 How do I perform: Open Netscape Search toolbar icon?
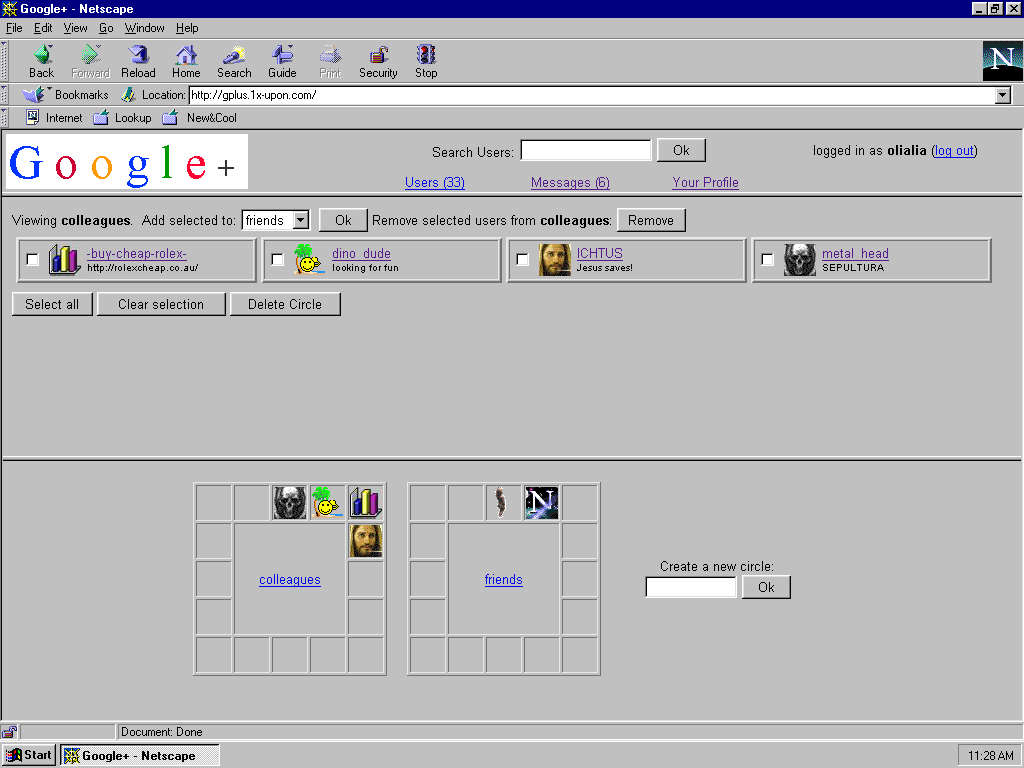point(234,56)
